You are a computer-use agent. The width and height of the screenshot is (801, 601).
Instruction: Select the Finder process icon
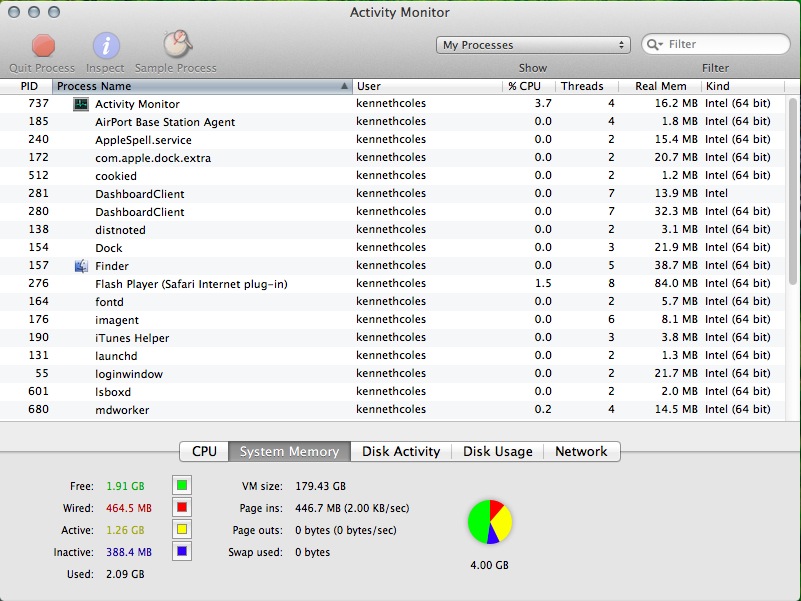tap(81, 266)
